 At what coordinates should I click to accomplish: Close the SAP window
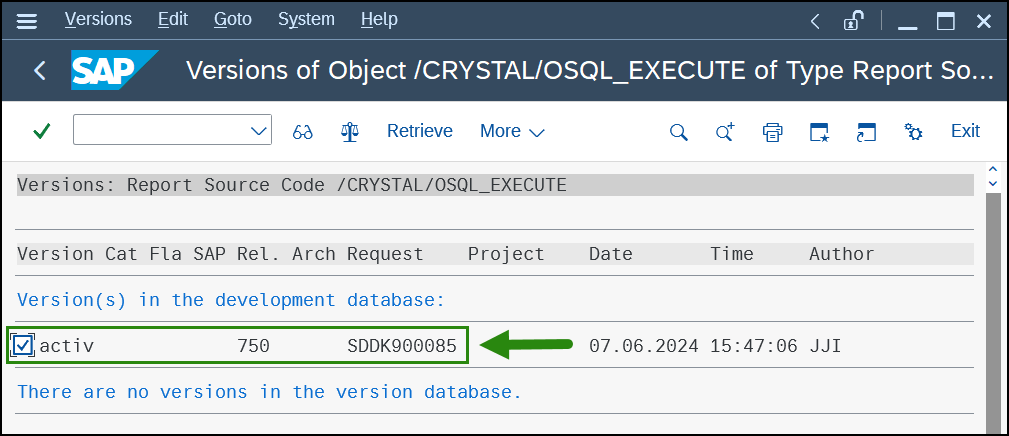[x=984, y=22]
